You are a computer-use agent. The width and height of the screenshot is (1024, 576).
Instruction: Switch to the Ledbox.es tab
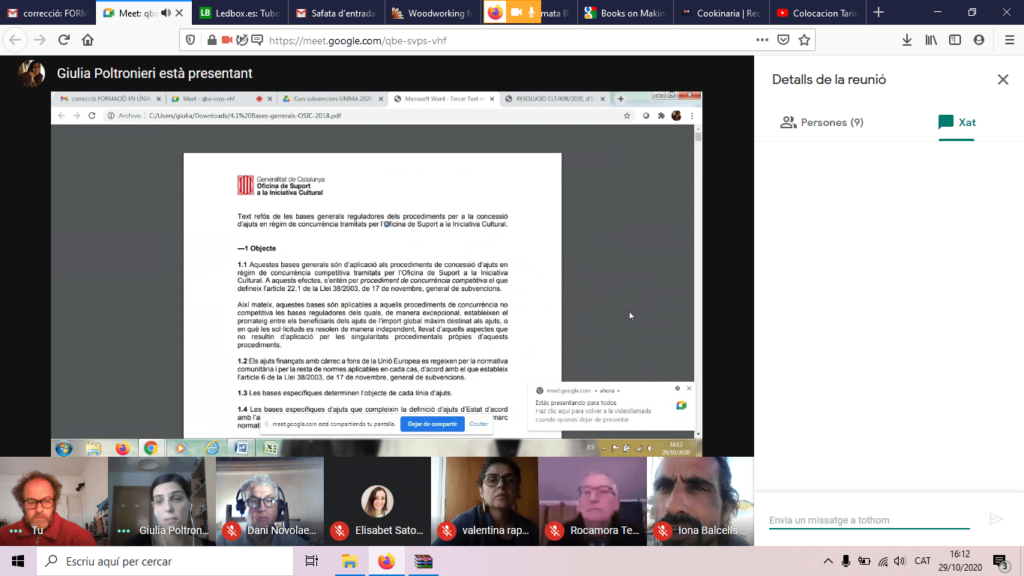239,12
